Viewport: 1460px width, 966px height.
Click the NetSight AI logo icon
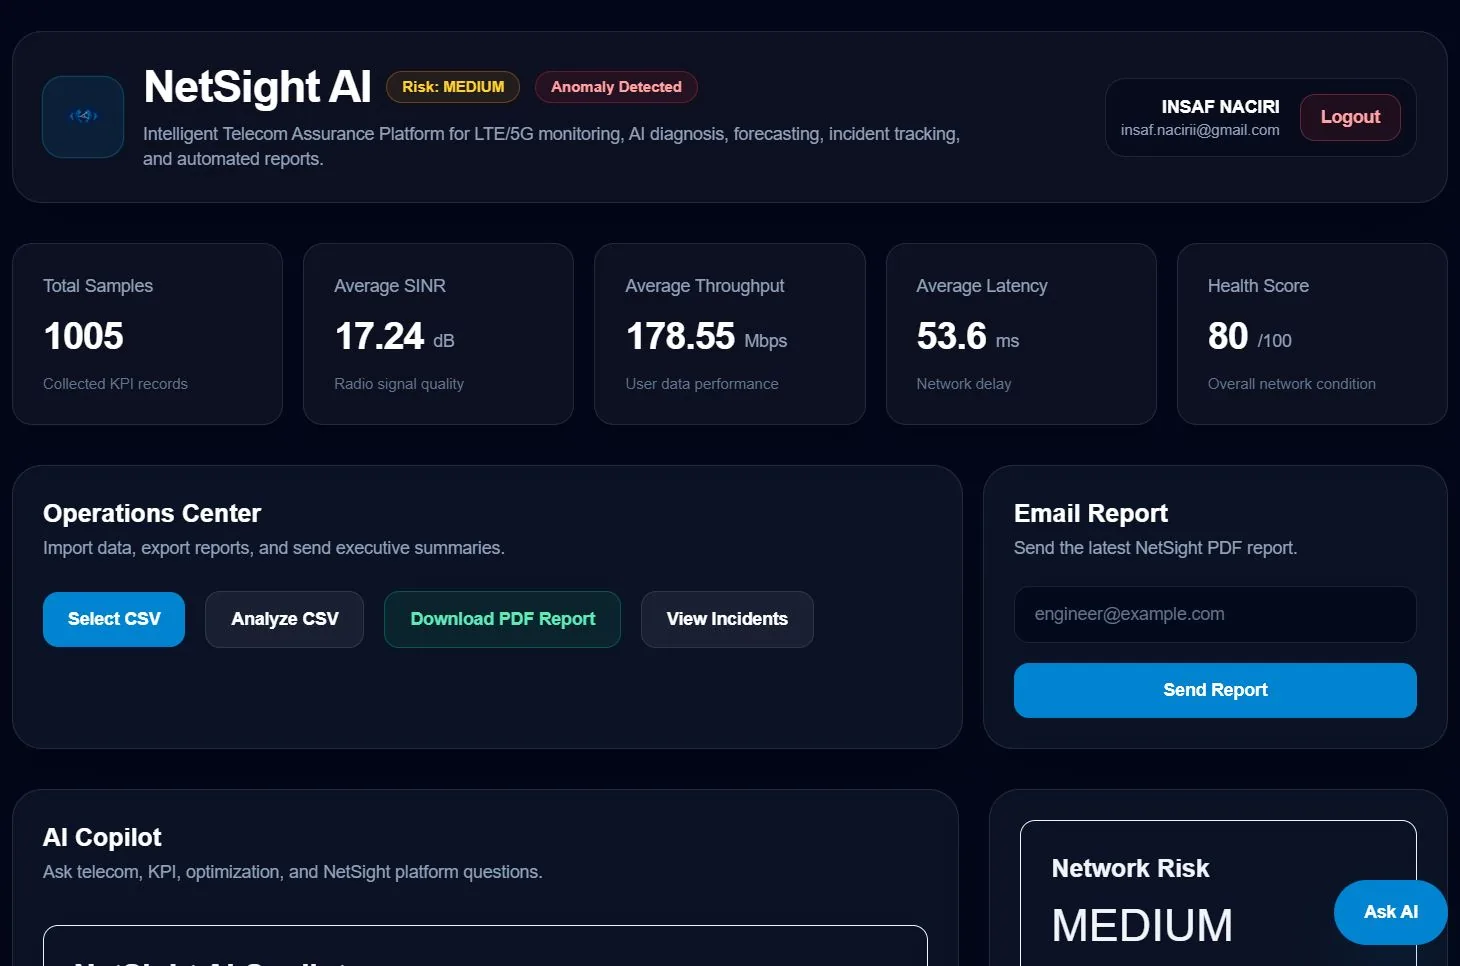pyautogui.click(x=83, y=117)
